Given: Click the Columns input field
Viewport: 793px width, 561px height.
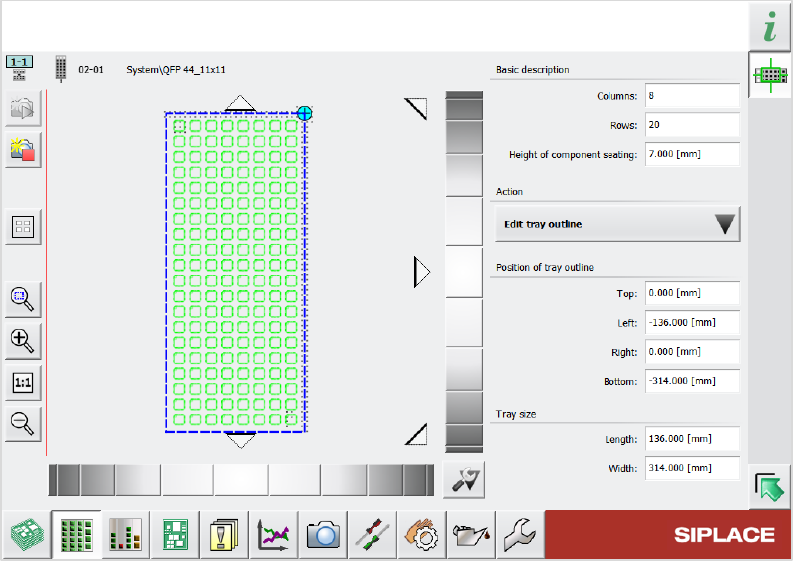Looking at the screenshot, I should pyautogui.click(x=691, y=96).
